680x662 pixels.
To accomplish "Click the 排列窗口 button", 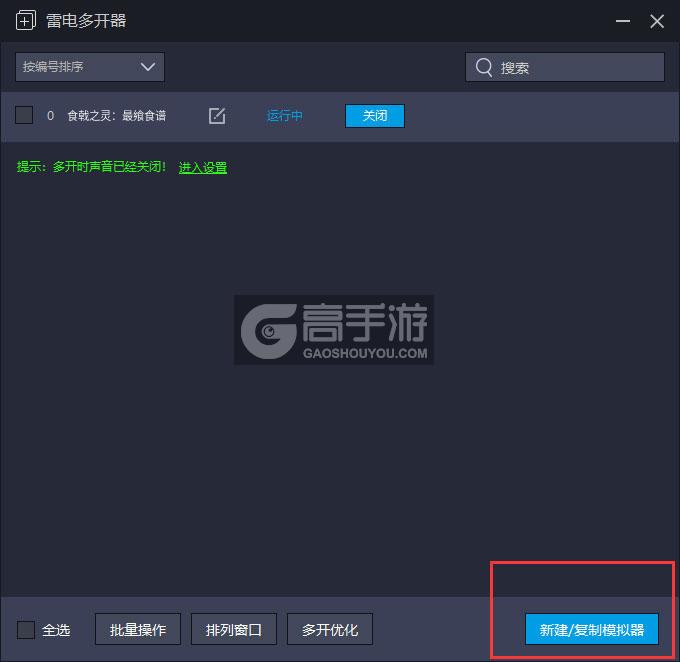I will tap(234, 629).
